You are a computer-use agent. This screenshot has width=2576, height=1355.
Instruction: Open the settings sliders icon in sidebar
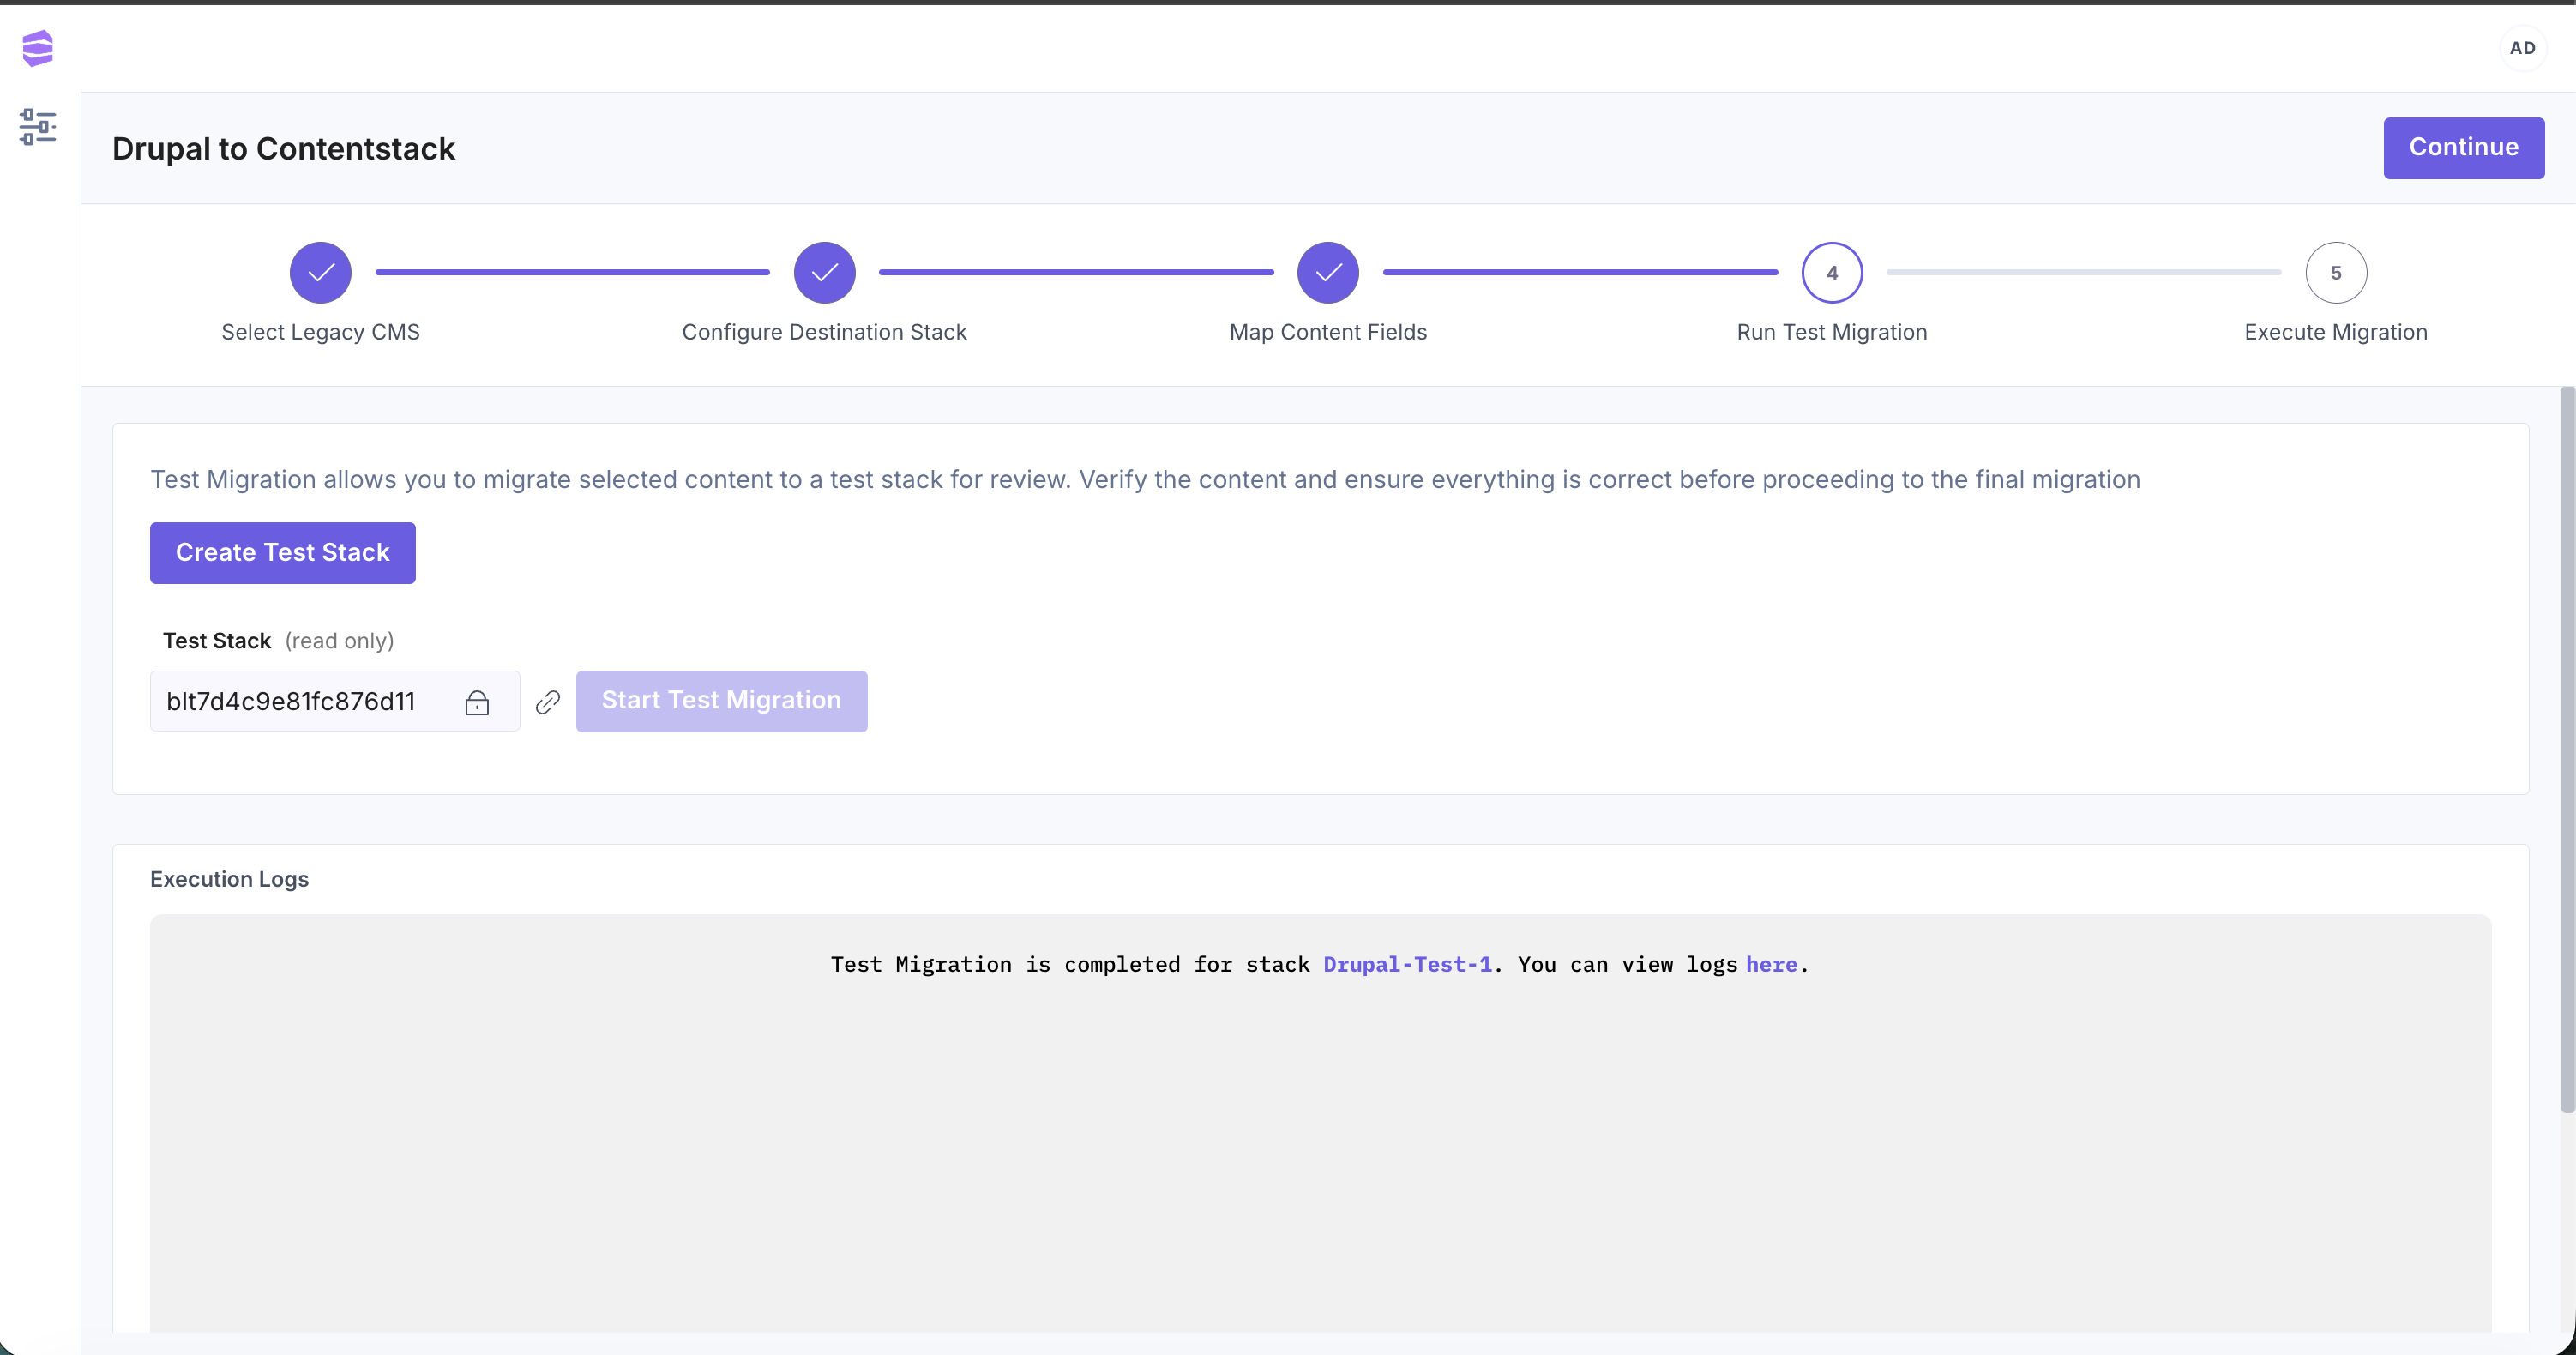click(x=38, y=127)
